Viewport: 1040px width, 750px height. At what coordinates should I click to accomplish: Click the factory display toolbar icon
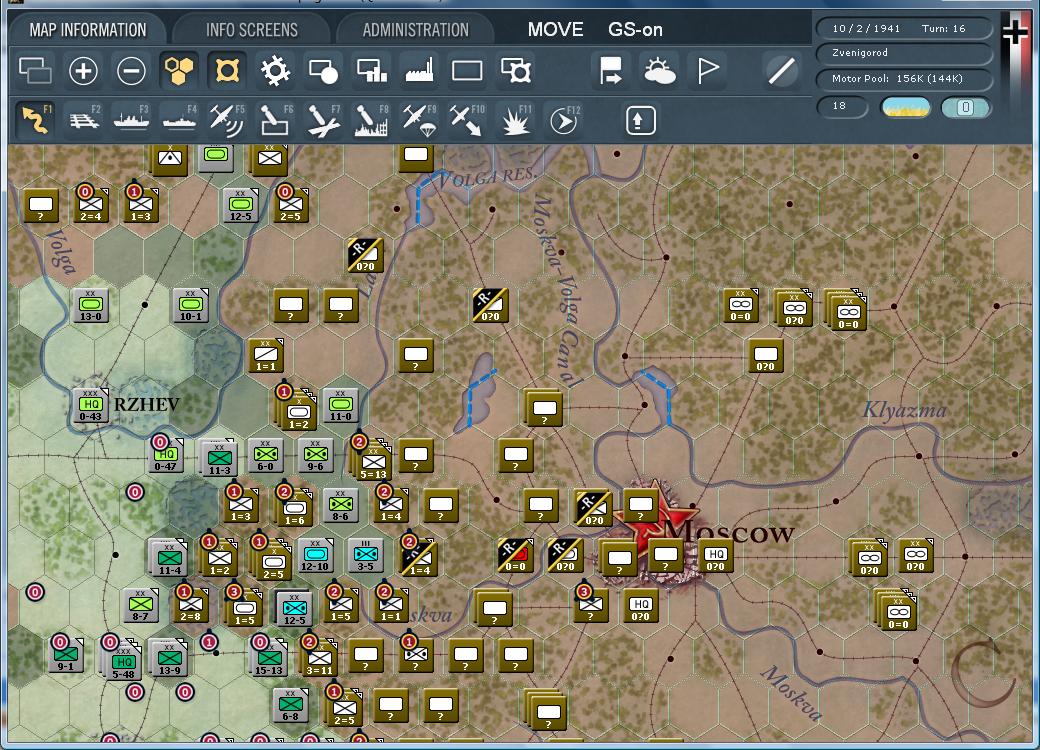click(419, 71)
